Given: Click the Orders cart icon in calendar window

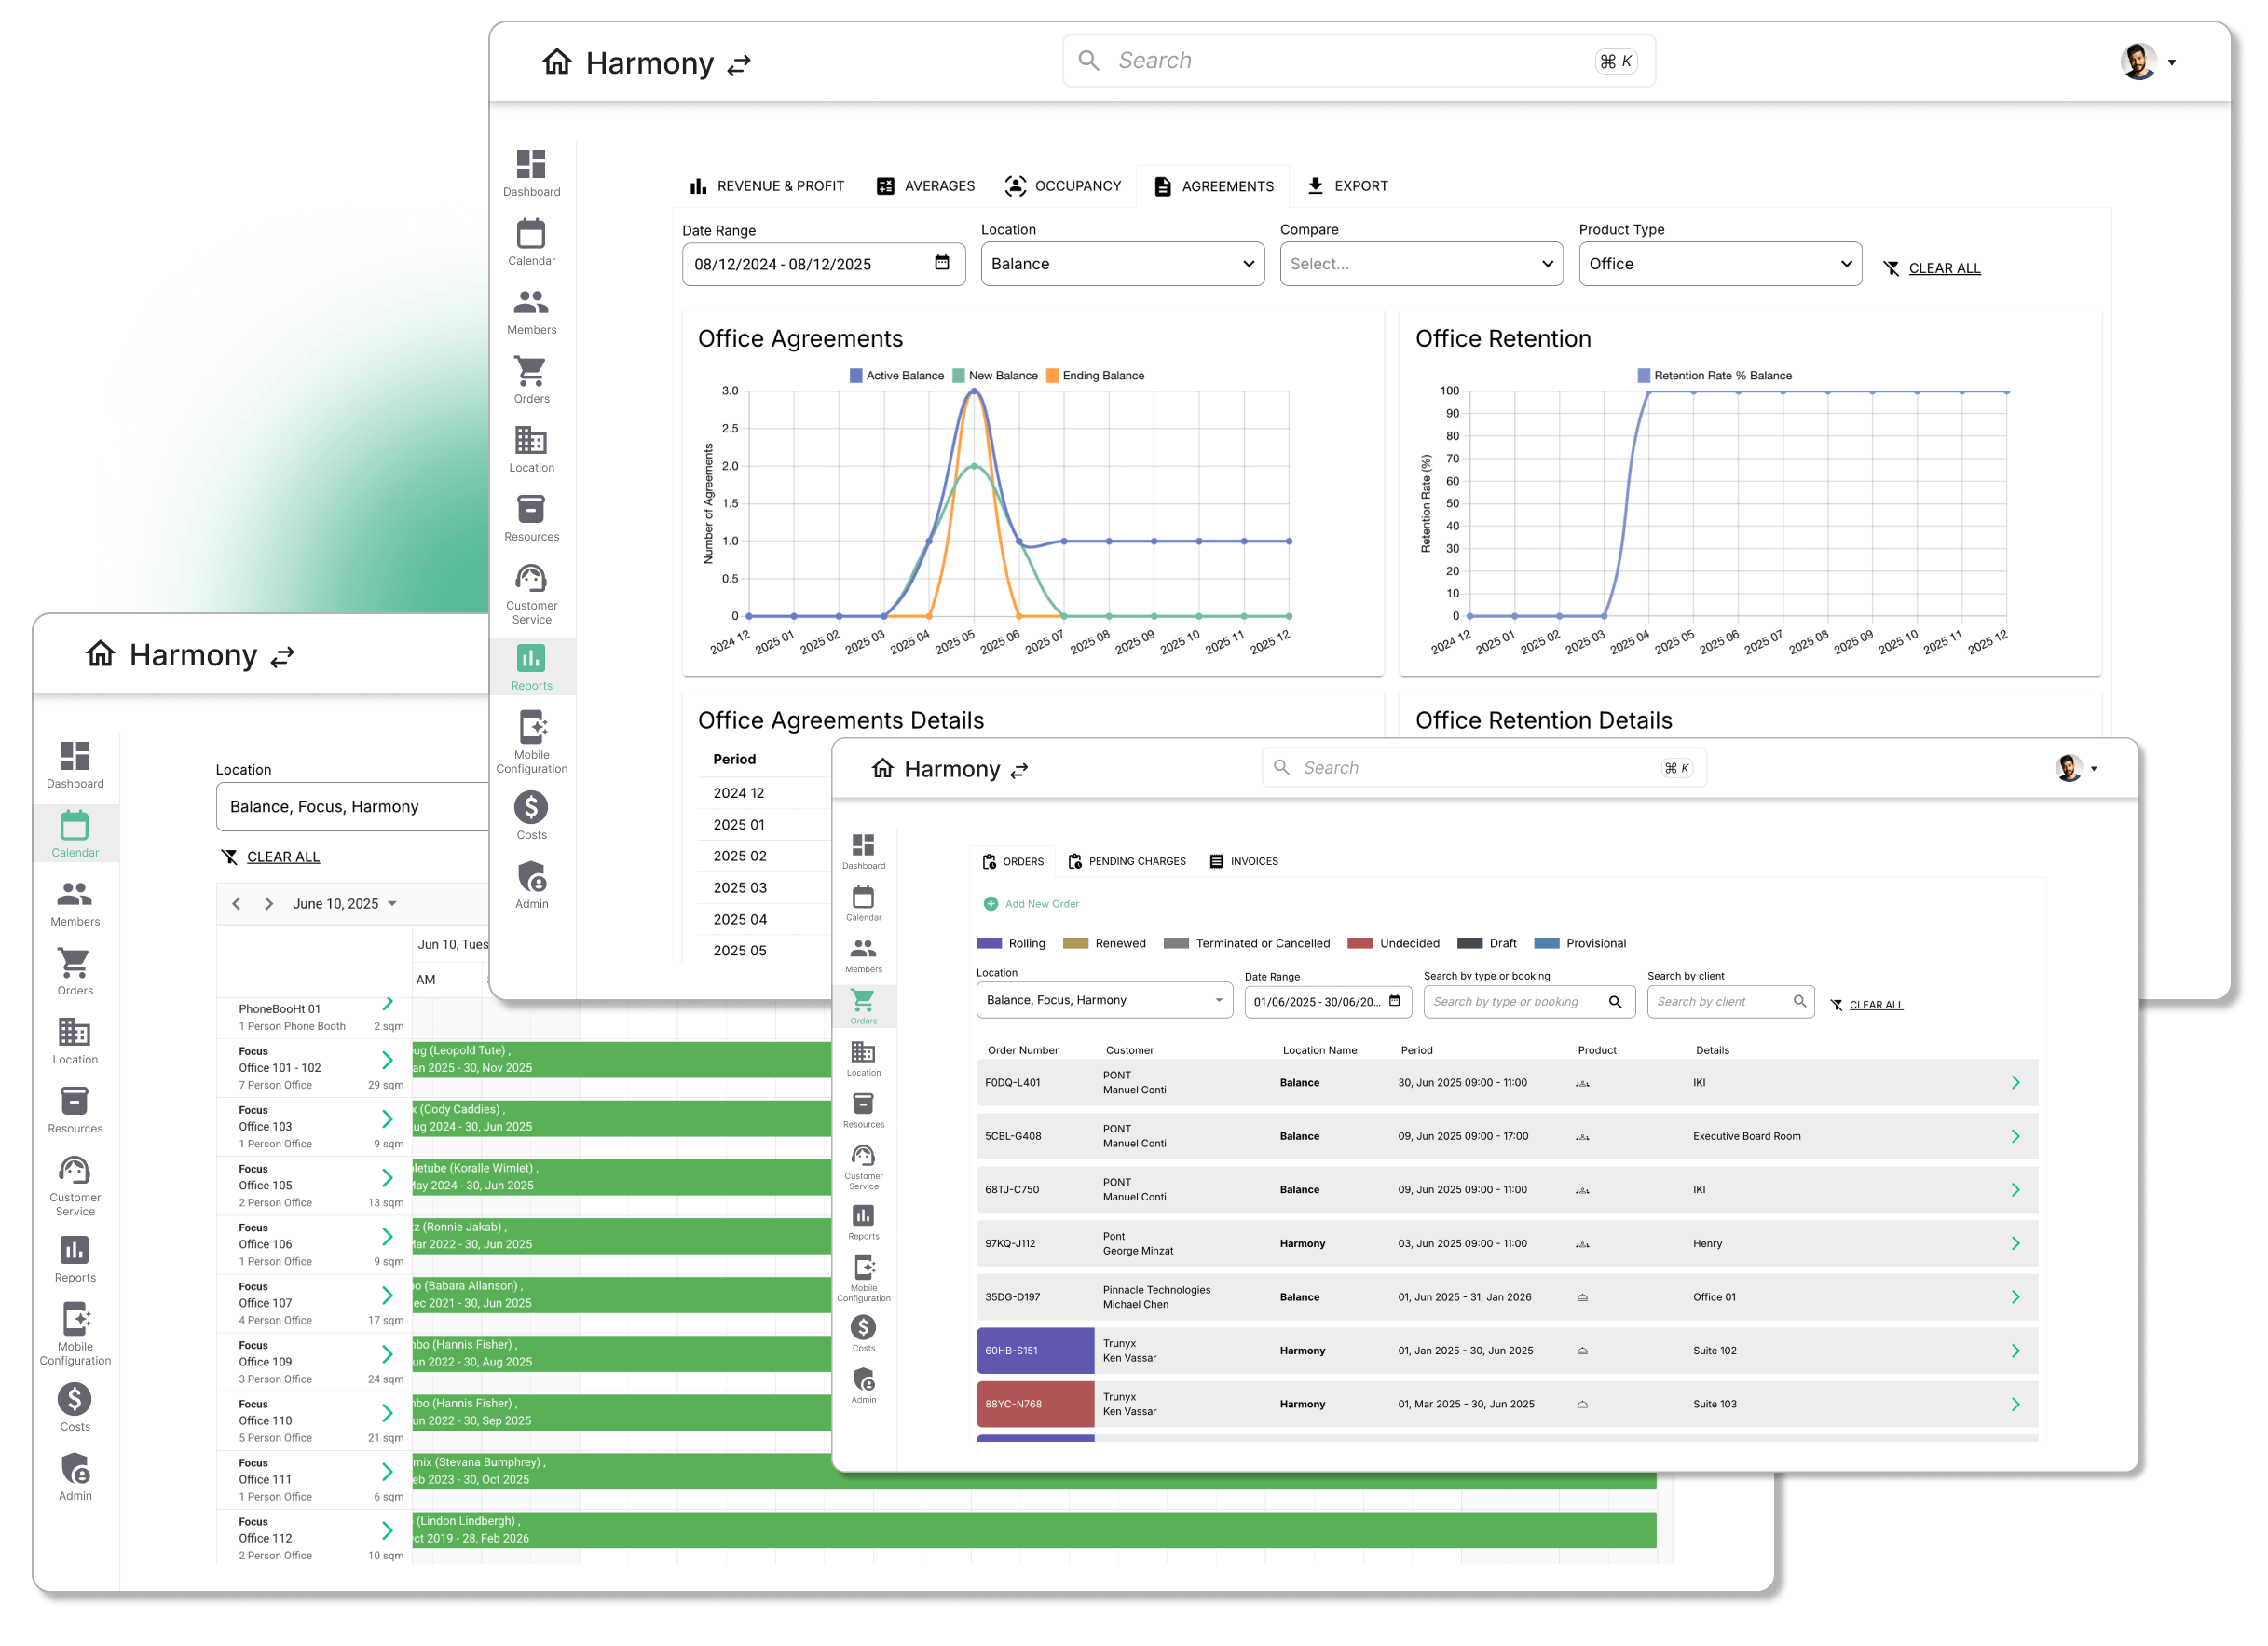Looking at the screenshot, I should [x=75, y=963].
